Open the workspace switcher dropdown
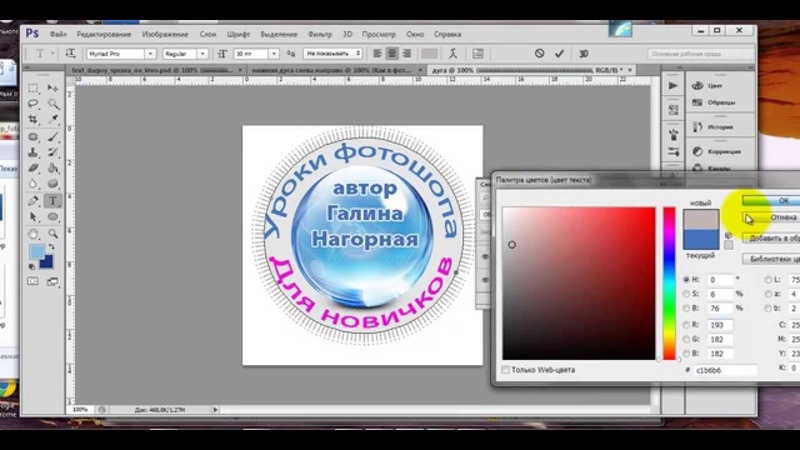Viewport: 800px width, 450px height. coord(701,54)
